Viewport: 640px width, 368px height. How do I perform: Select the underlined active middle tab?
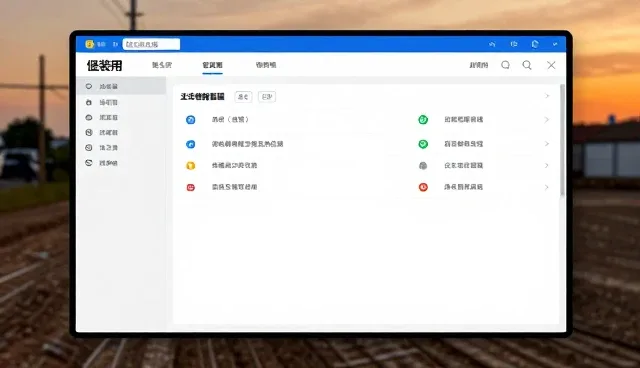(x=212, y=65)
